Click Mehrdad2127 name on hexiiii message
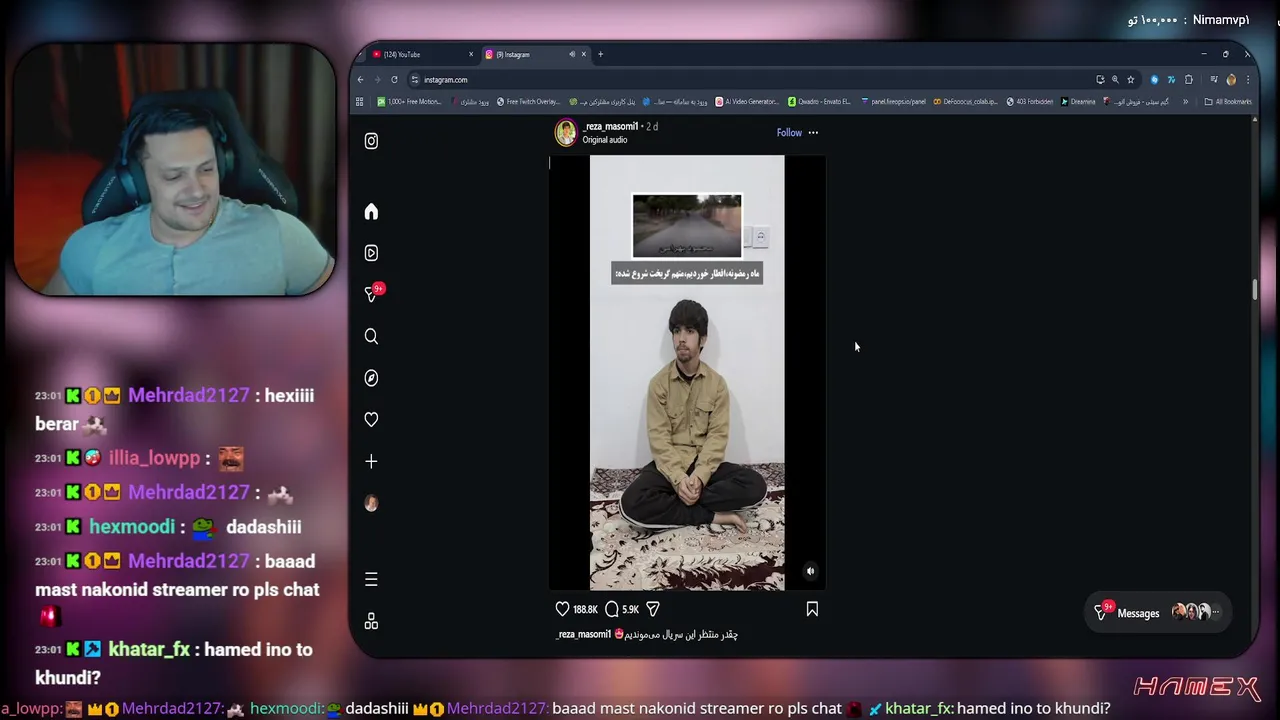The height and width of the screenshot is (720, 1280). pyautogui.click(x=189, y=395)
